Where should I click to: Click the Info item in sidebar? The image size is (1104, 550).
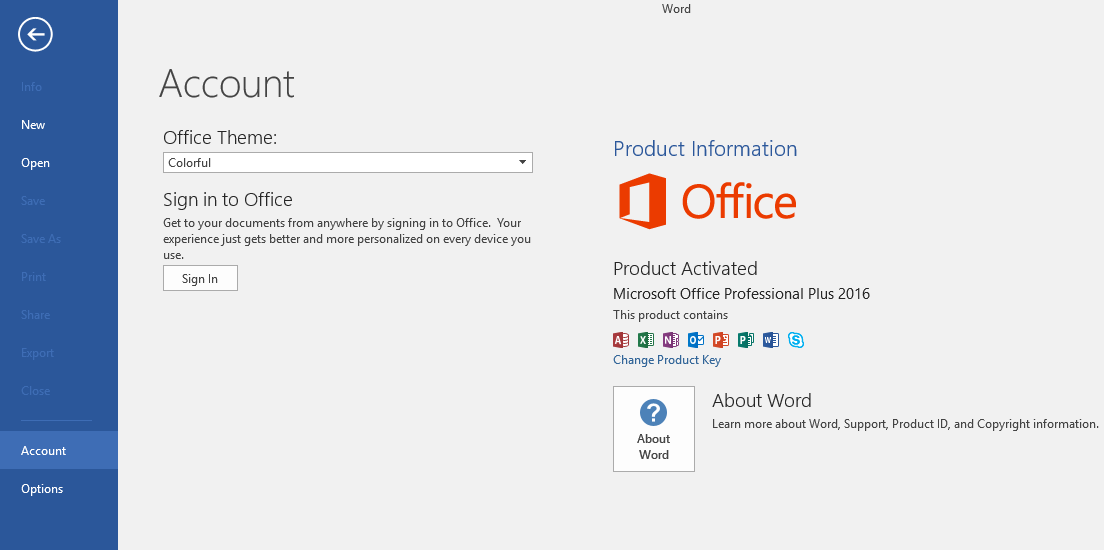tap(31, 87)
